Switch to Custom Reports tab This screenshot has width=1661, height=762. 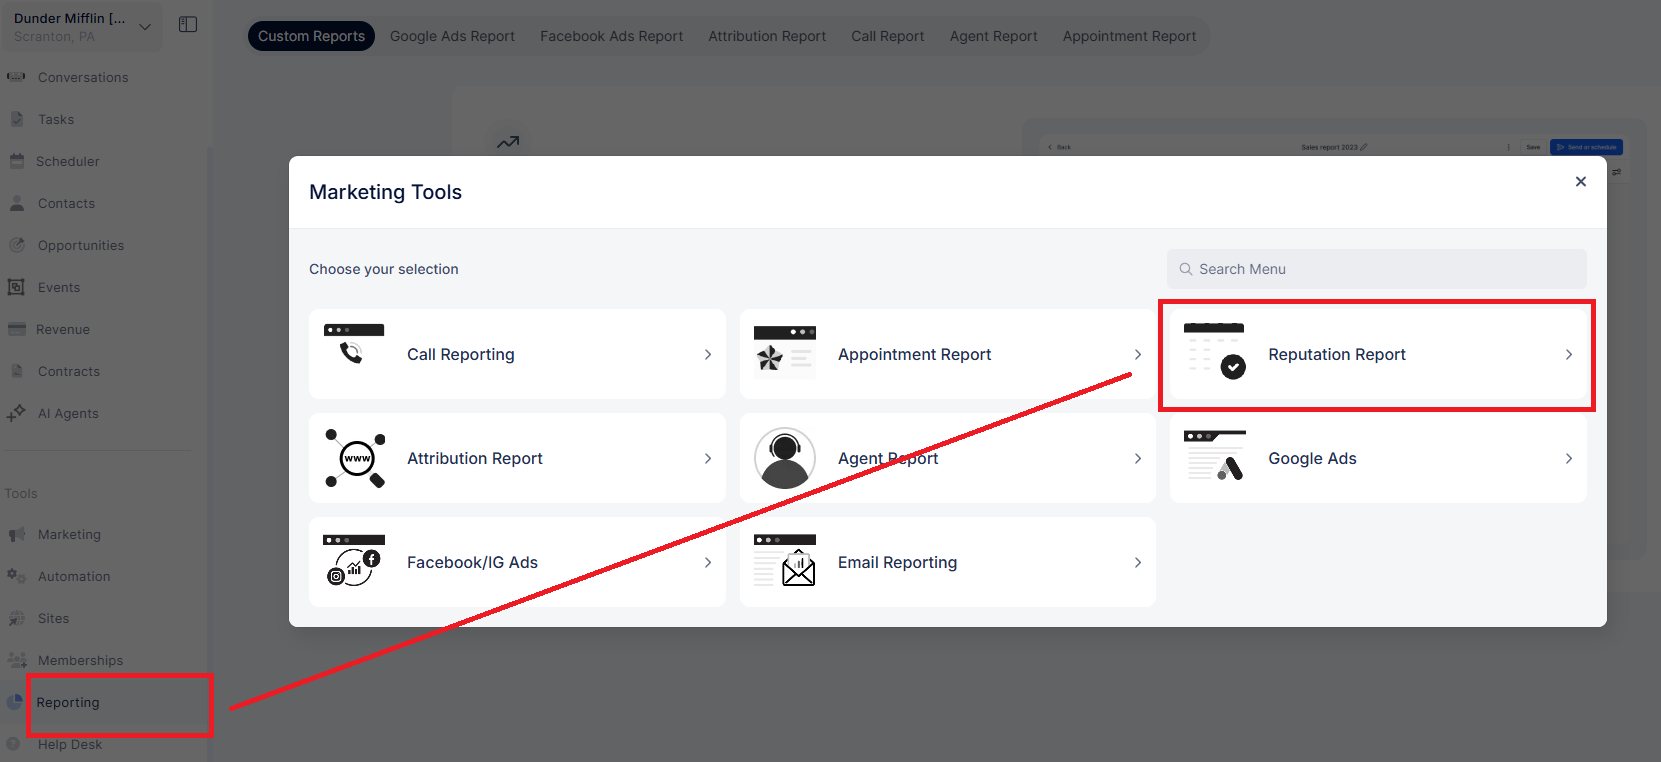click(311, 36)
